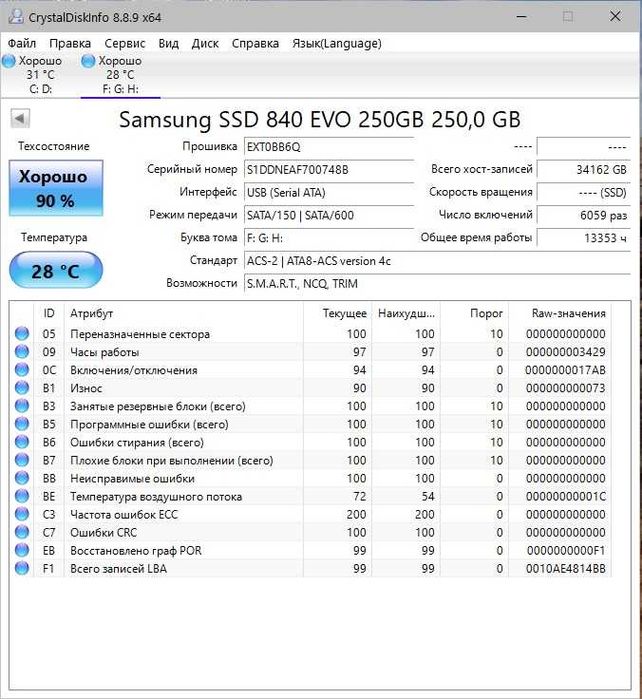Click the status orb for Включения/отключения
The width and height of the screenshot is (642, 699).
coord(22,370)
